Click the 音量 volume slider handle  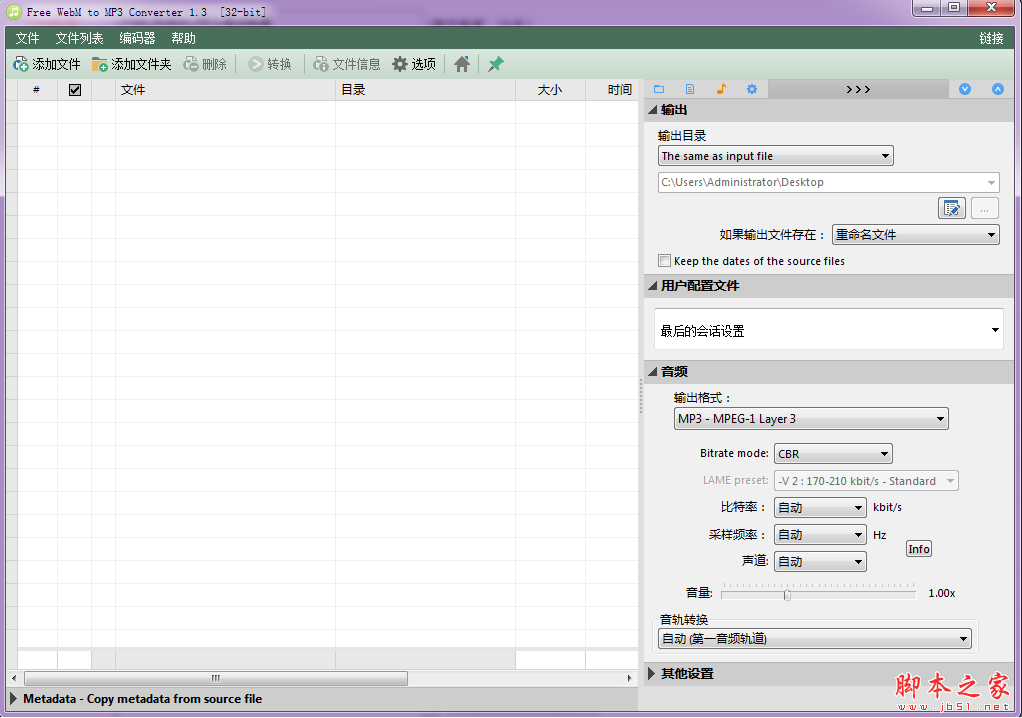point(787,594)
